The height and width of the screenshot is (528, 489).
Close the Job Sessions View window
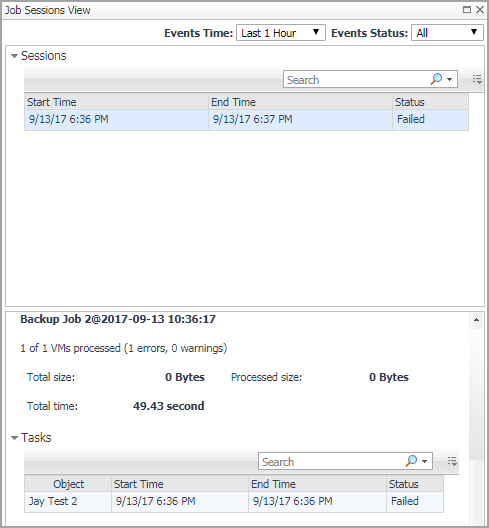pos(480,10)
